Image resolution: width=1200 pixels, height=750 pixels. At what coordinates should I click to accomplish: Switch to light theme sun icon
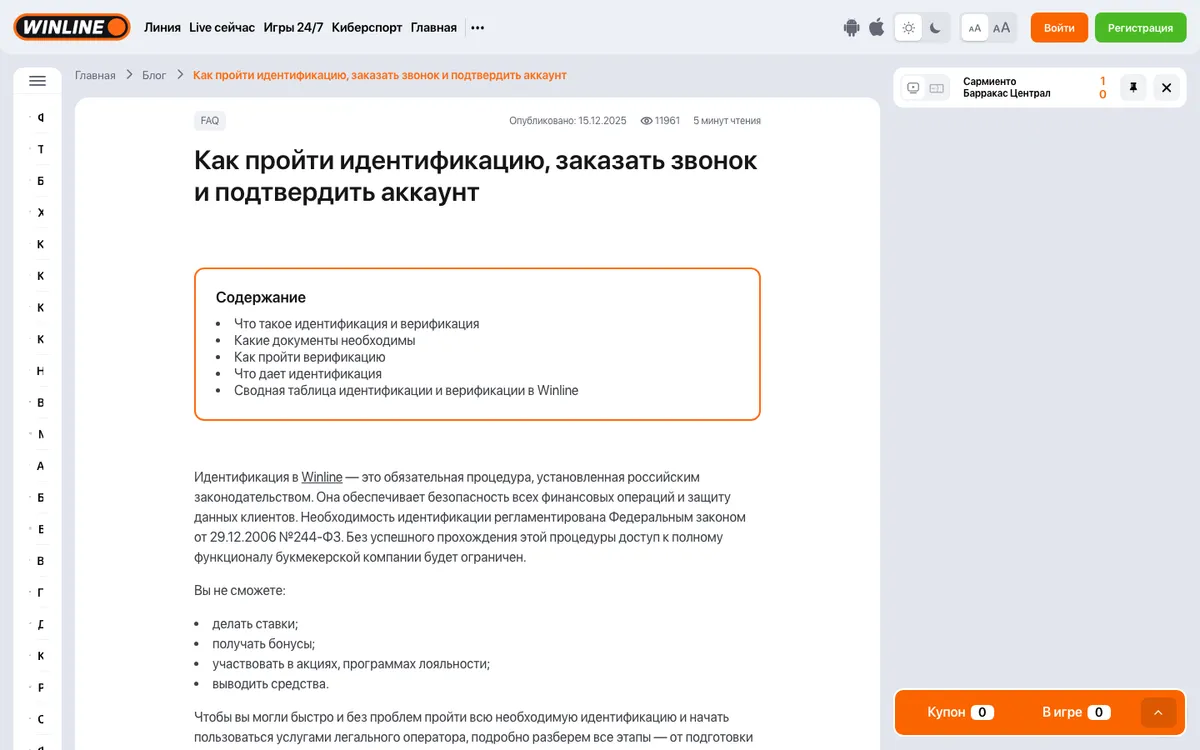(908, 28)
